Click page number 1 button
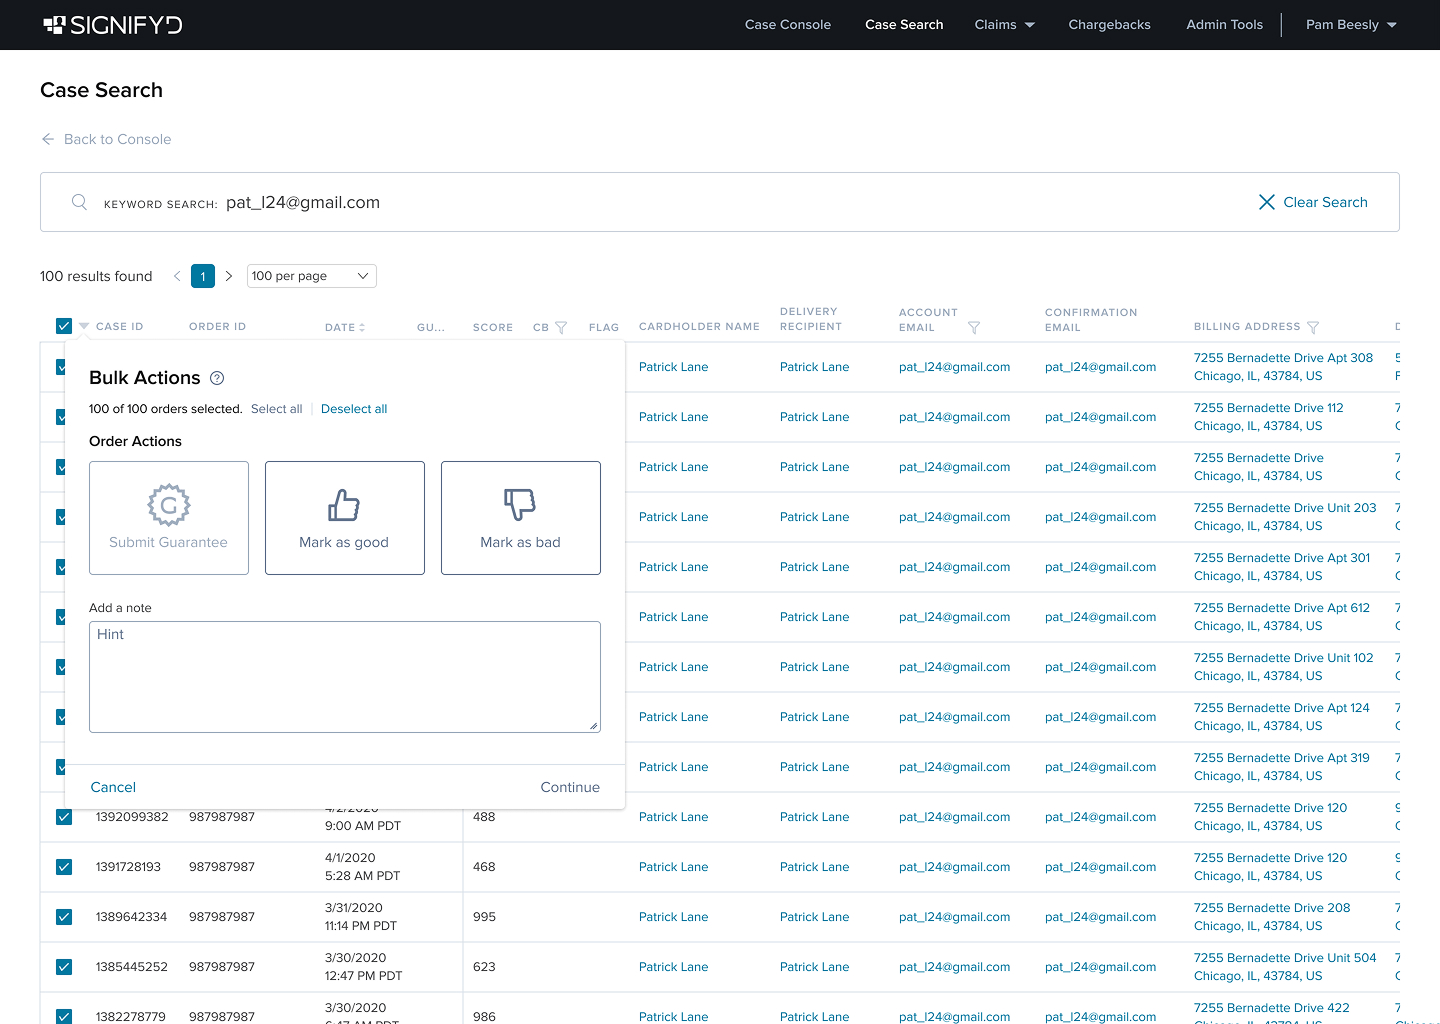The height and width of the screenshot is (1024, 1440). pyautogui.click(x=203, y=276)
